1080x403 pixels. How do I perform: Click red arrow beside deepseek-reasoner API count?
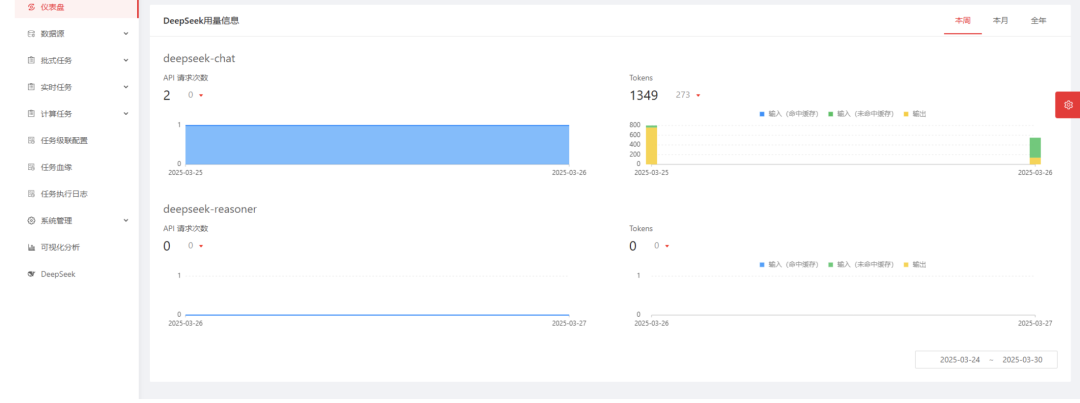(200, 246)
